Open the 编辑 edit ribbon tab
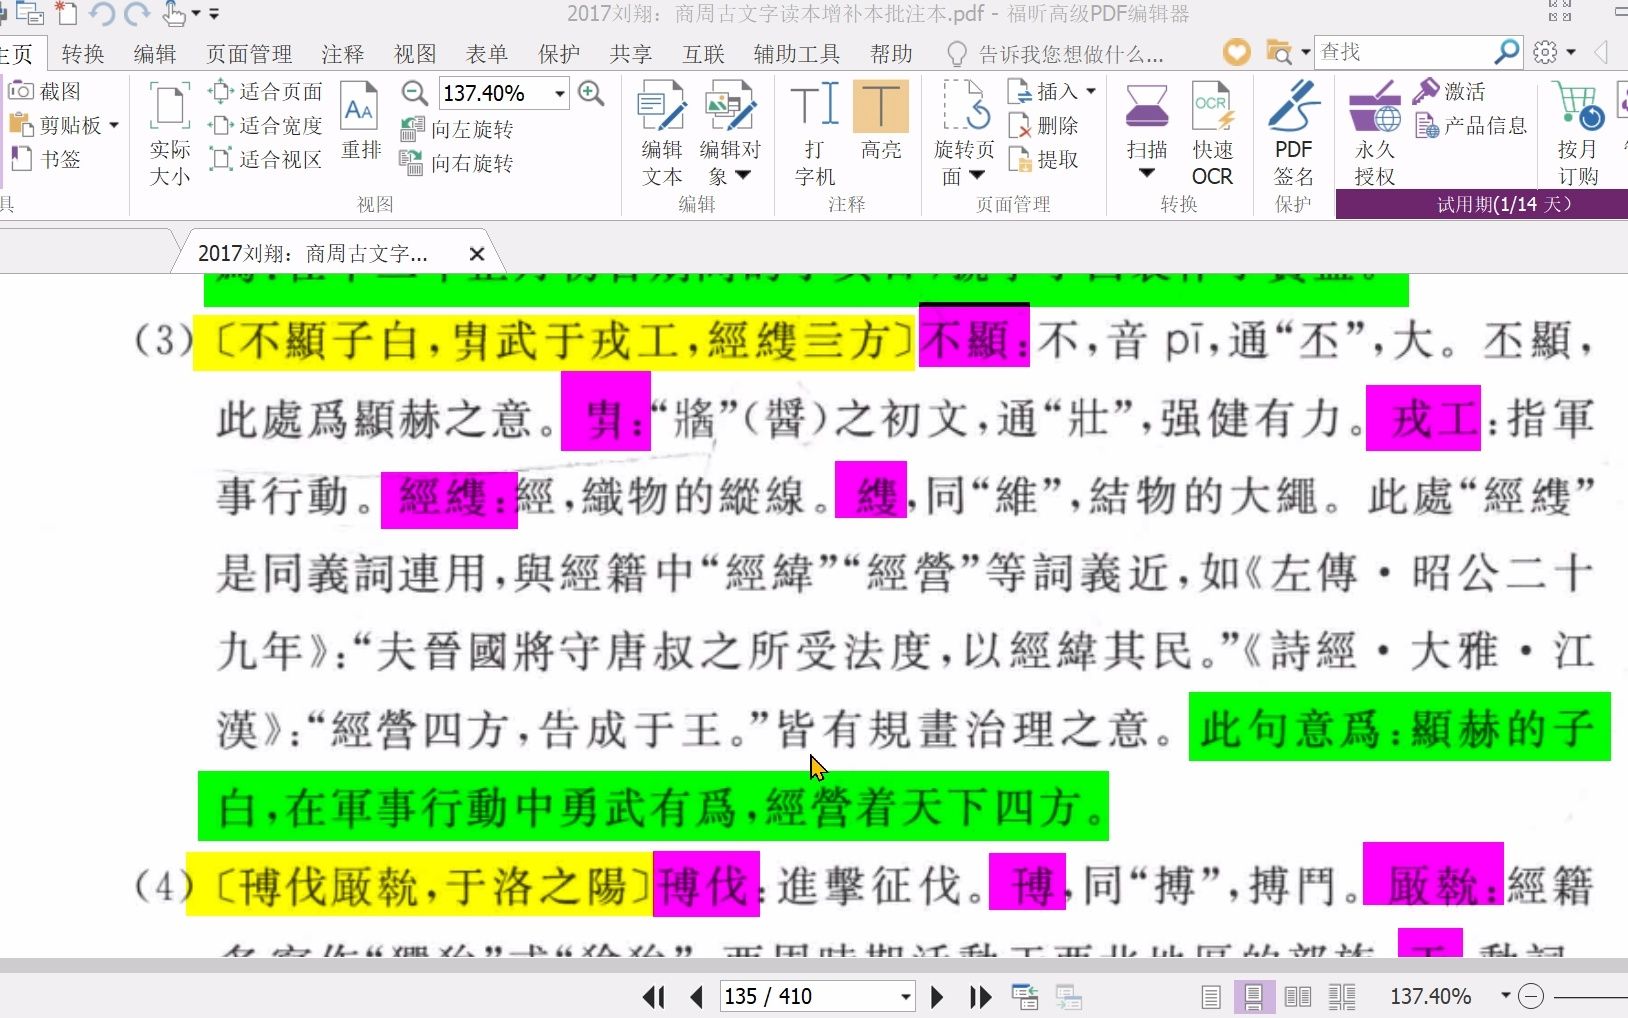 (155, 53)
